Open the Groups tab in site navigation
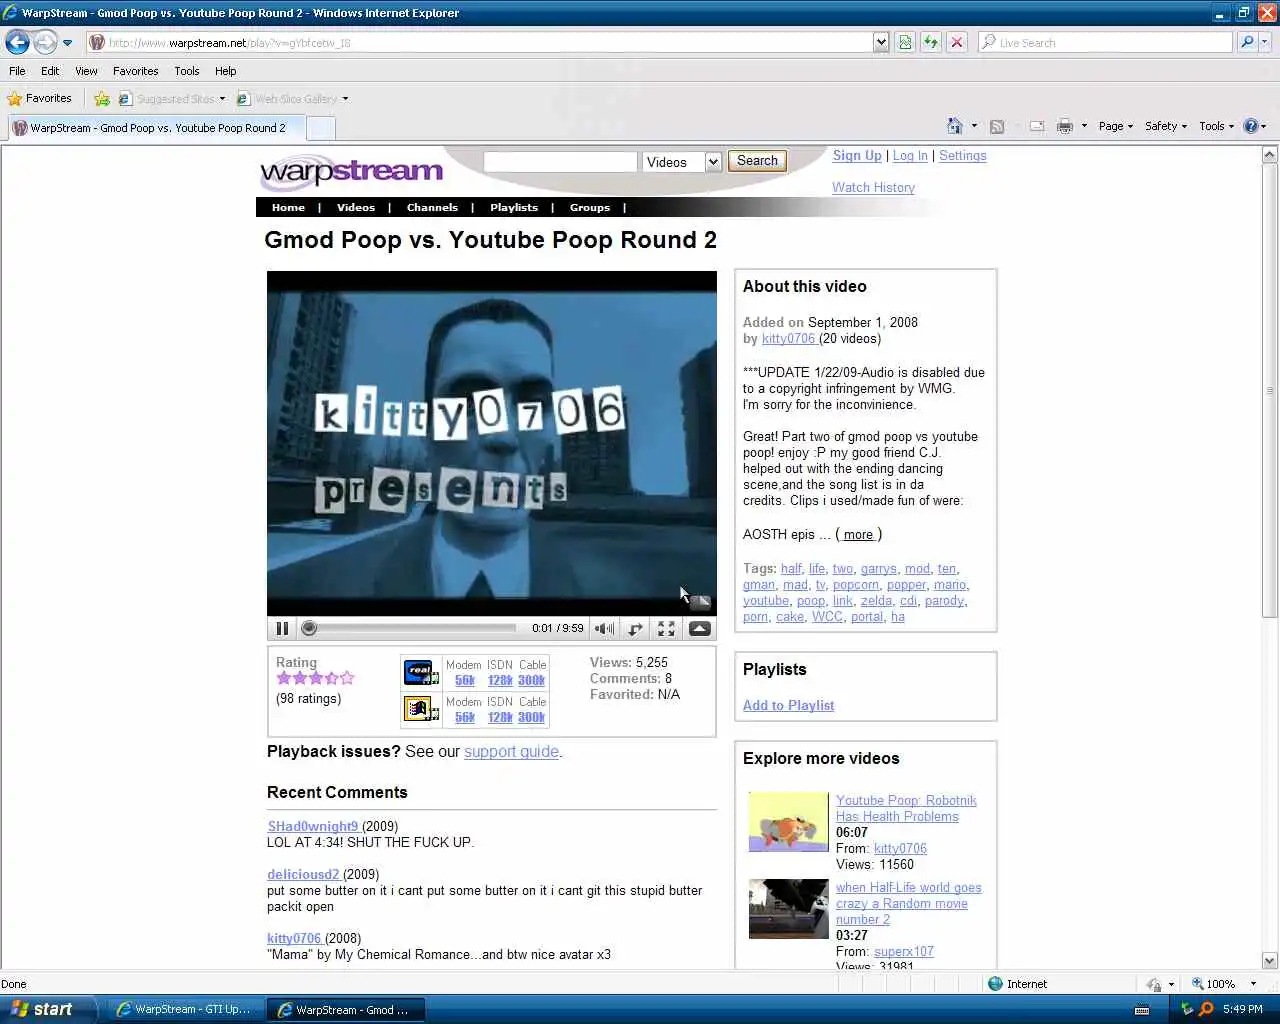Screen dimensions: 1280x1024 590,207
